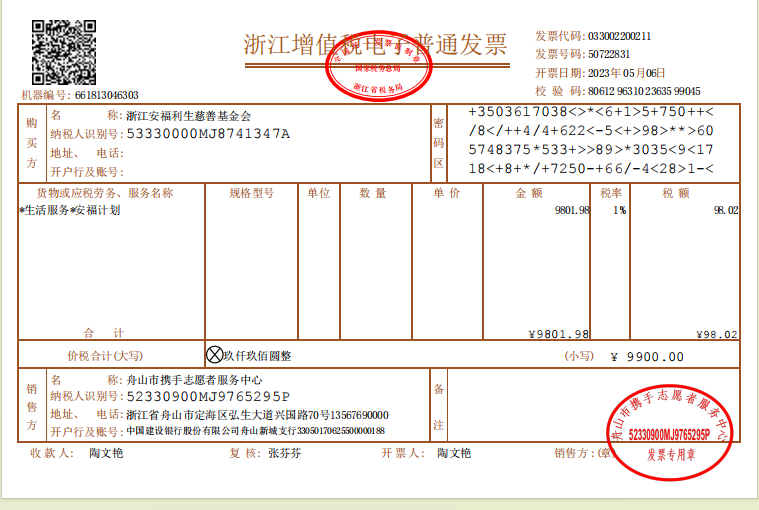Click issuer name 陶文艳 beside 开票人
The image size is (759, 510).
(x=454, y=453)
